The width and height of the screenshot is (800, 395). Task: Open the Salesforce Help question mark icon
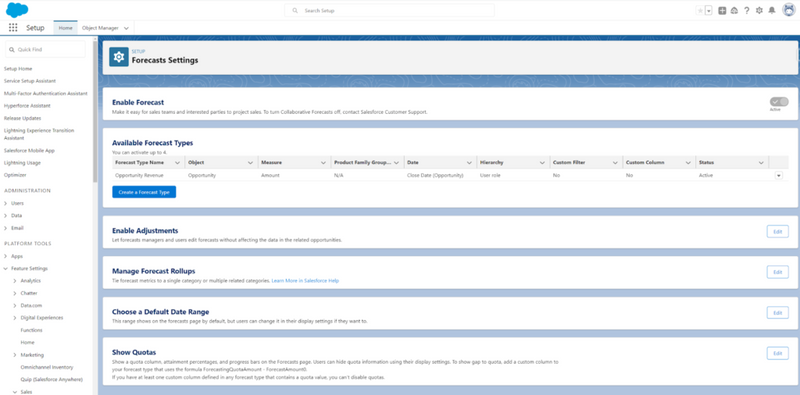point(747,11)
